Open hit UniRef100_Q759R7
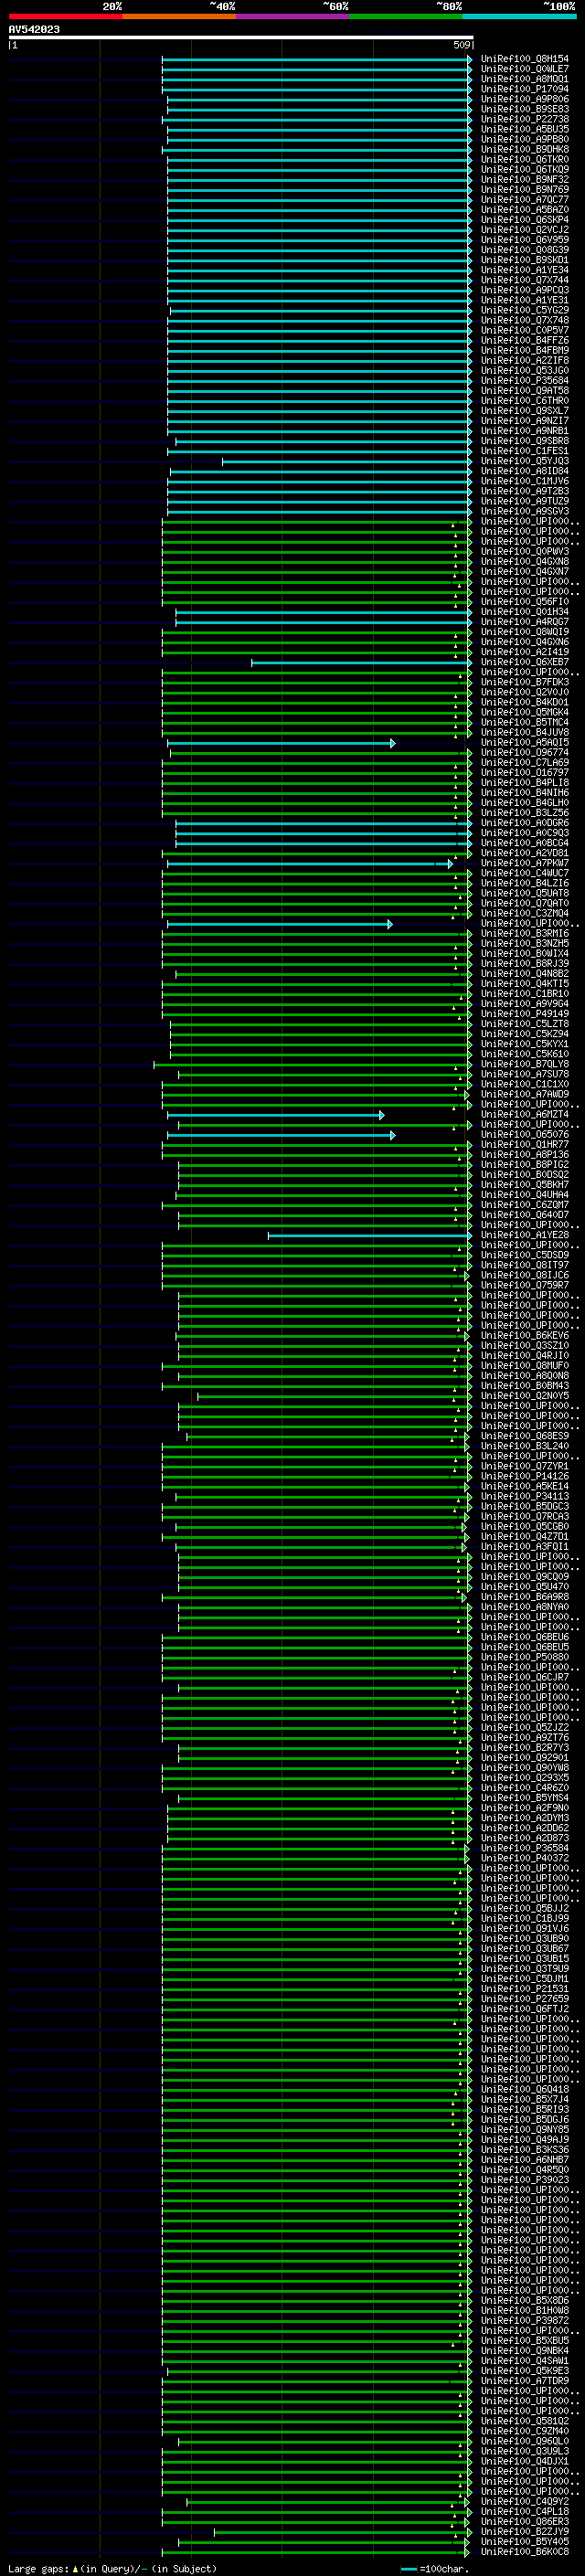Screen dimensions: 585x2576 524,1286
